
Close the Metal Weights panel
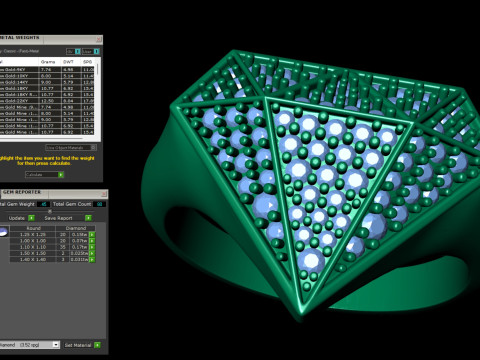pos(98,40)
